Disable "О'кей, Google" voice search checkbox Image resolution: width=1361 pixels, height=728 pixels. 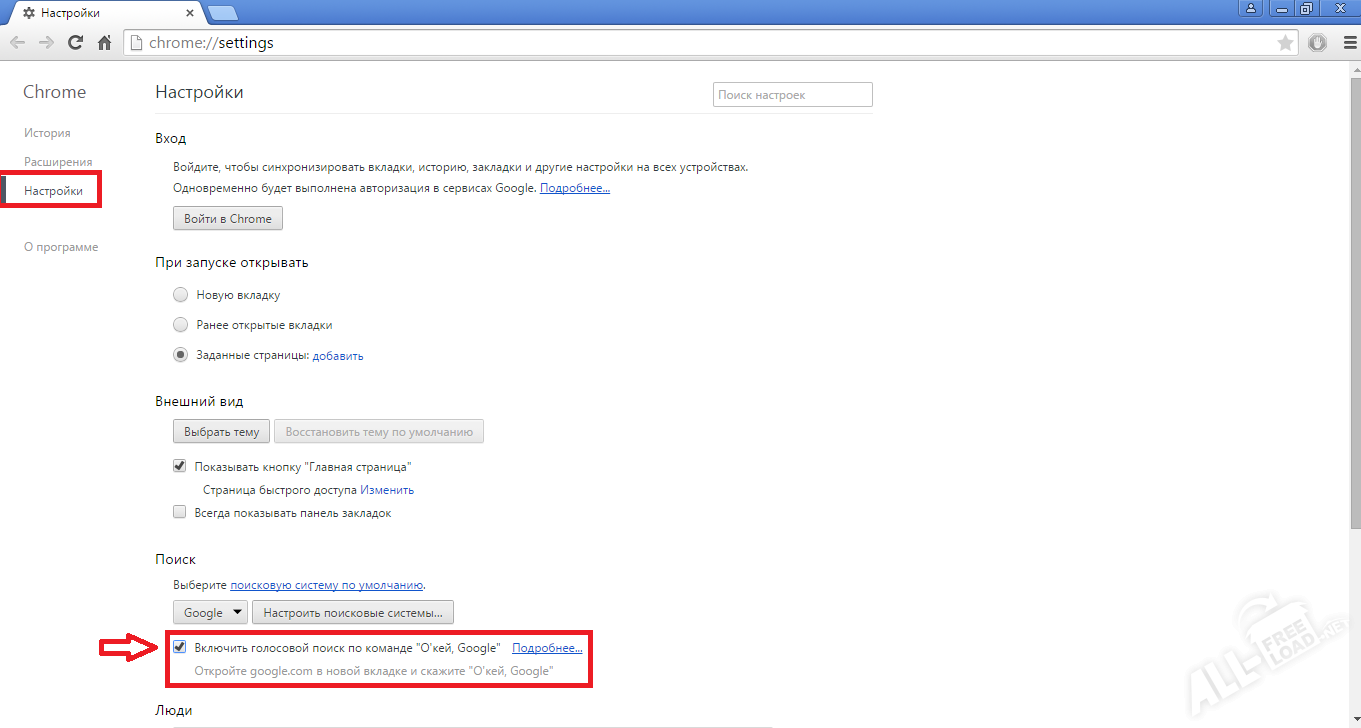pyautogui.click(x=180, y=647)
